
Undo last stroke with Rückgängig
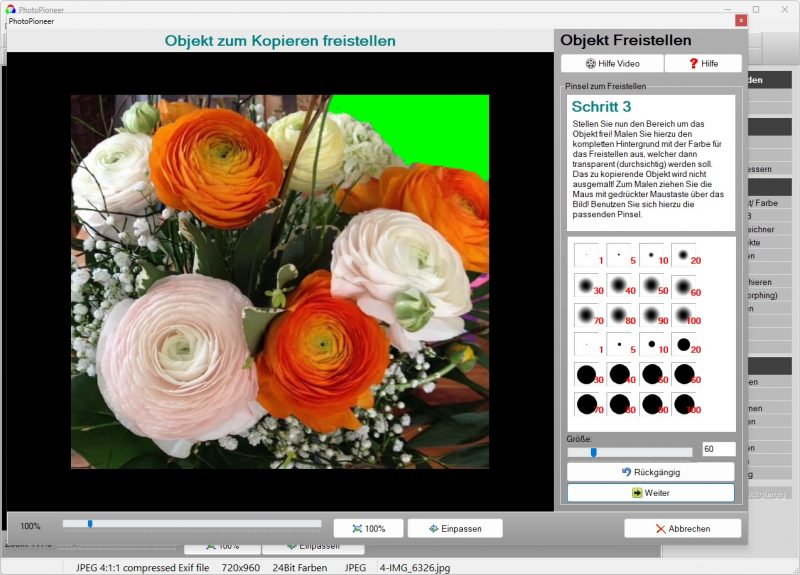pos(650,471)
